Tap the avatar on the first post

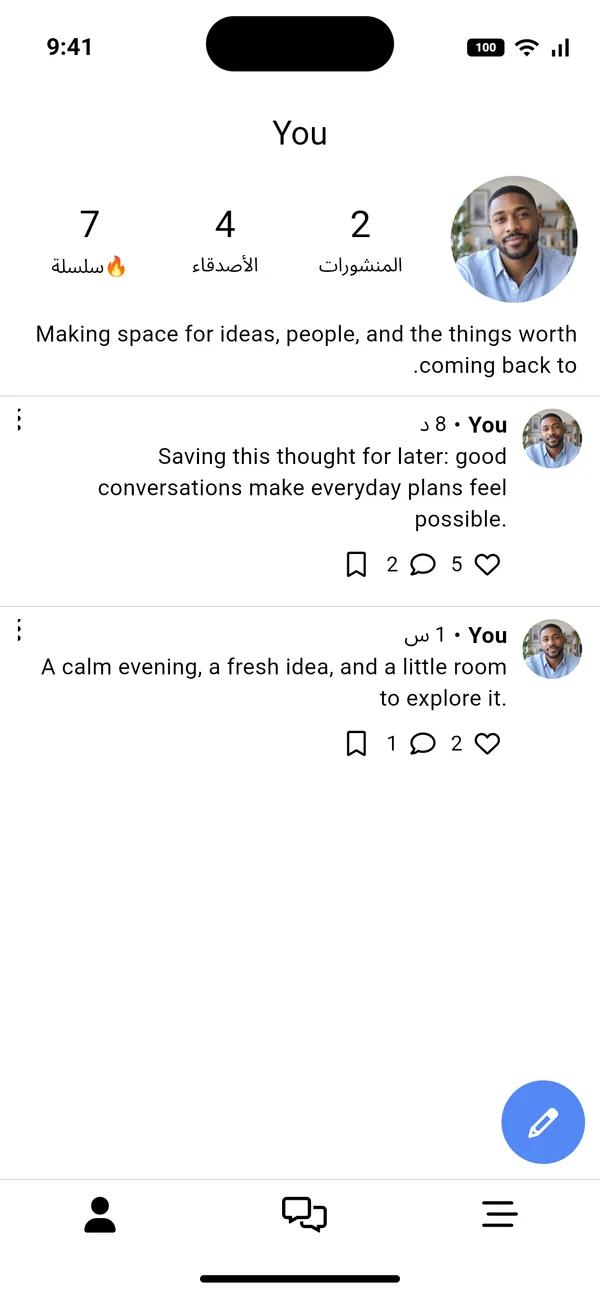tap(552, 438)
